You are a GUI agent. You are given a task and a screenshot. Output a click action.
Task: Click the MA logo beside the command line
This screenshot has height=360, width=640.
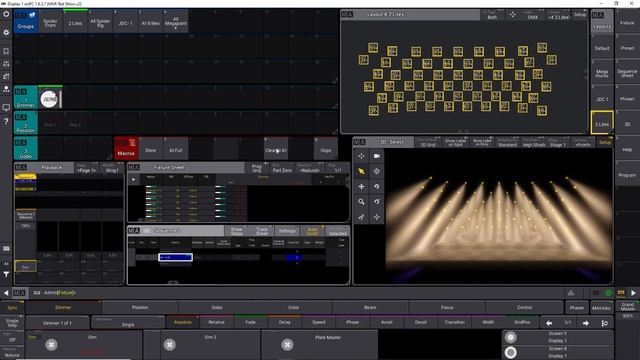pos(19,293)
